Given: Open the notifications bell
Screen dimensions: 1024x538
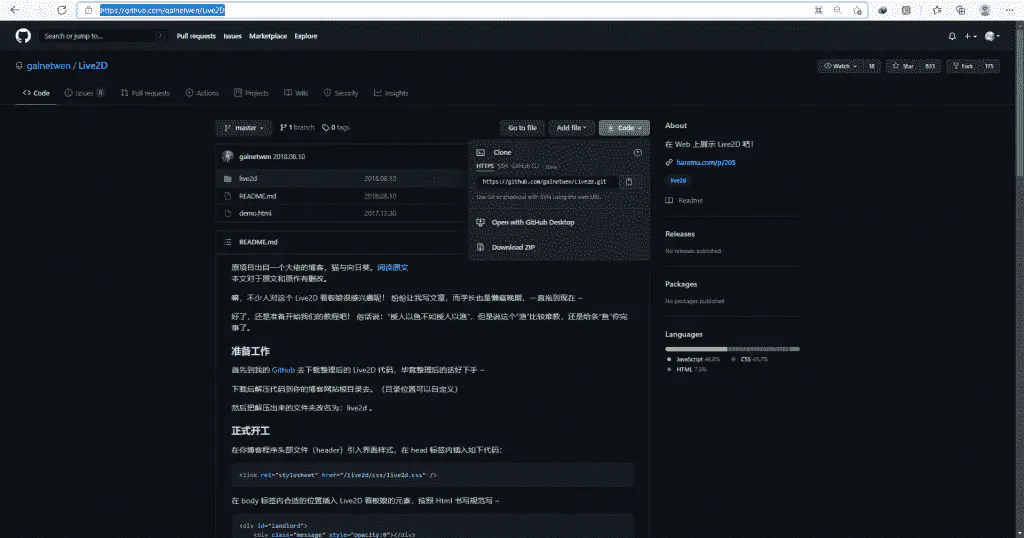Looking at the screenshot, I should (952, 37).
